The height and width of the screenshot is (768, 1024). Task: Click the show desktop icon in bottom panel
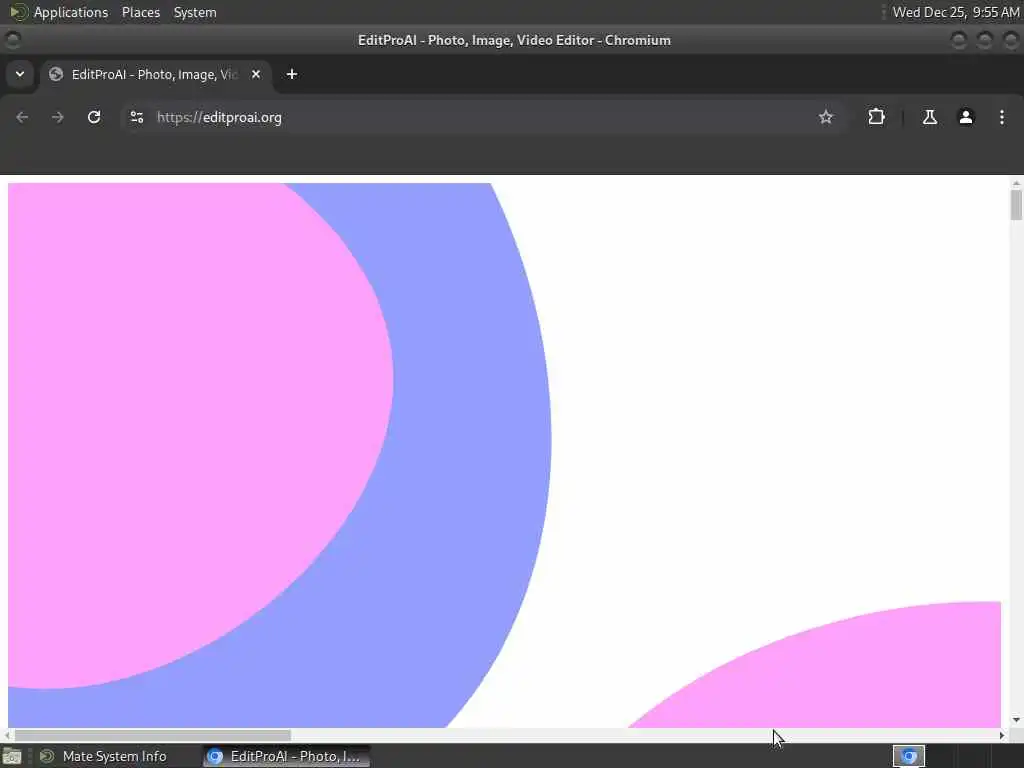click(12, 756)
